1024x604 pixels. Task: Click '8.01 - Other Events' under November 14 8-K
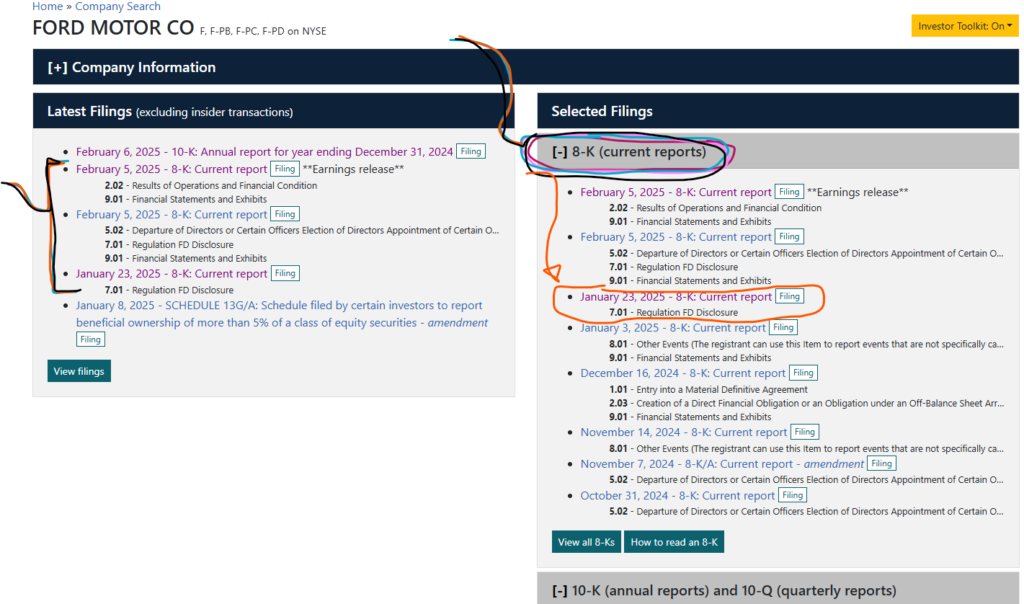pos(807,449)
